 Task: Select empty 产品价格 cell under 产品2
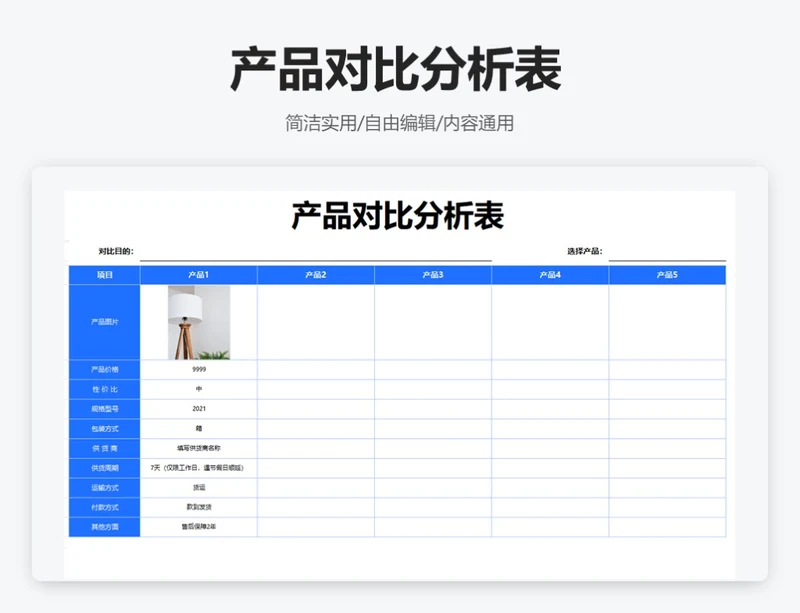click(316, 370)
